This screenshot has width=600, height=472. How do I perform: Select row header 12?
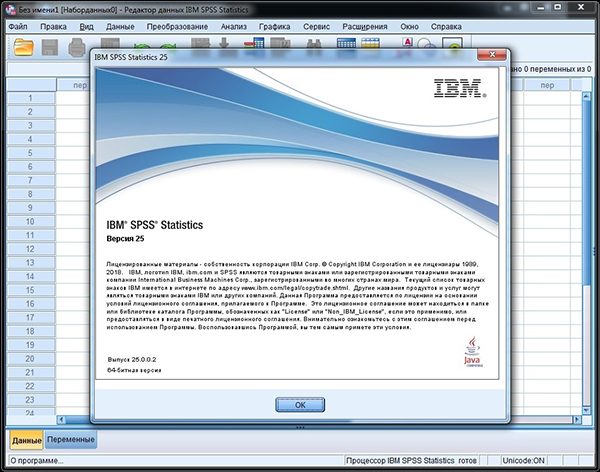[31, 249]
